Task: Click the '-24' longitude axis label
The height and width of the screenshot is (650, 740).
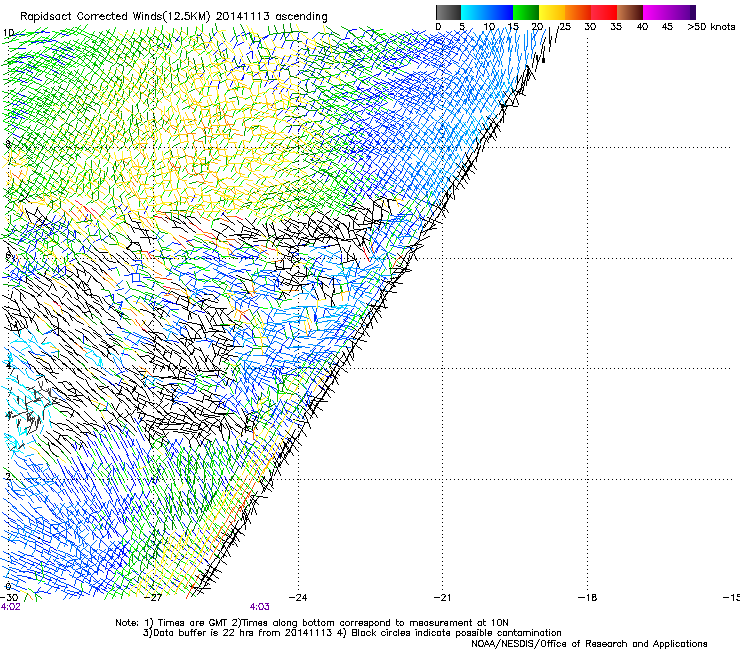Action: click(x=298, y=598)
